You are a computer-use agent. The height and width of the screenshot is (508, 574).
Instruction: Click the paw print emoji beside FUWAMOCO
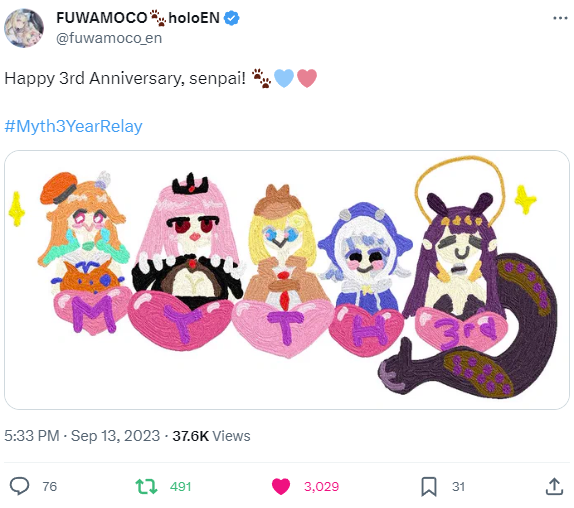pos(158,18)
